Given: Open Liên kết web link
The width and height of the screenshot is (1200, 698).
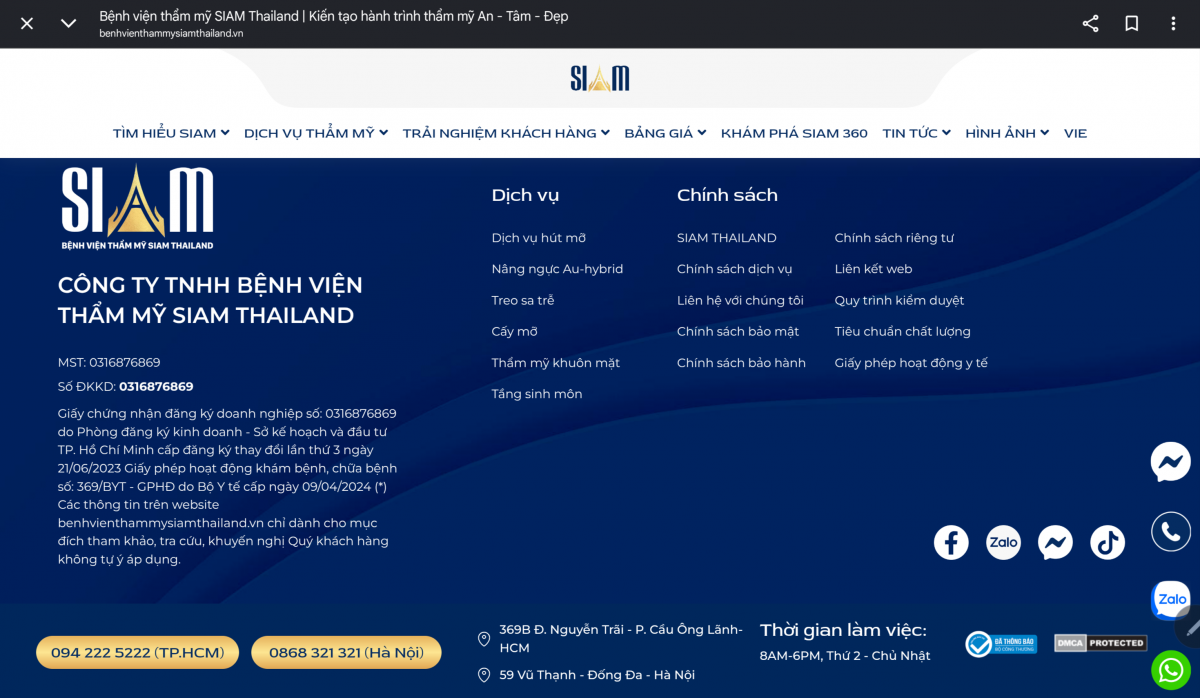Looking at the screenshot, I should point(874,269).
